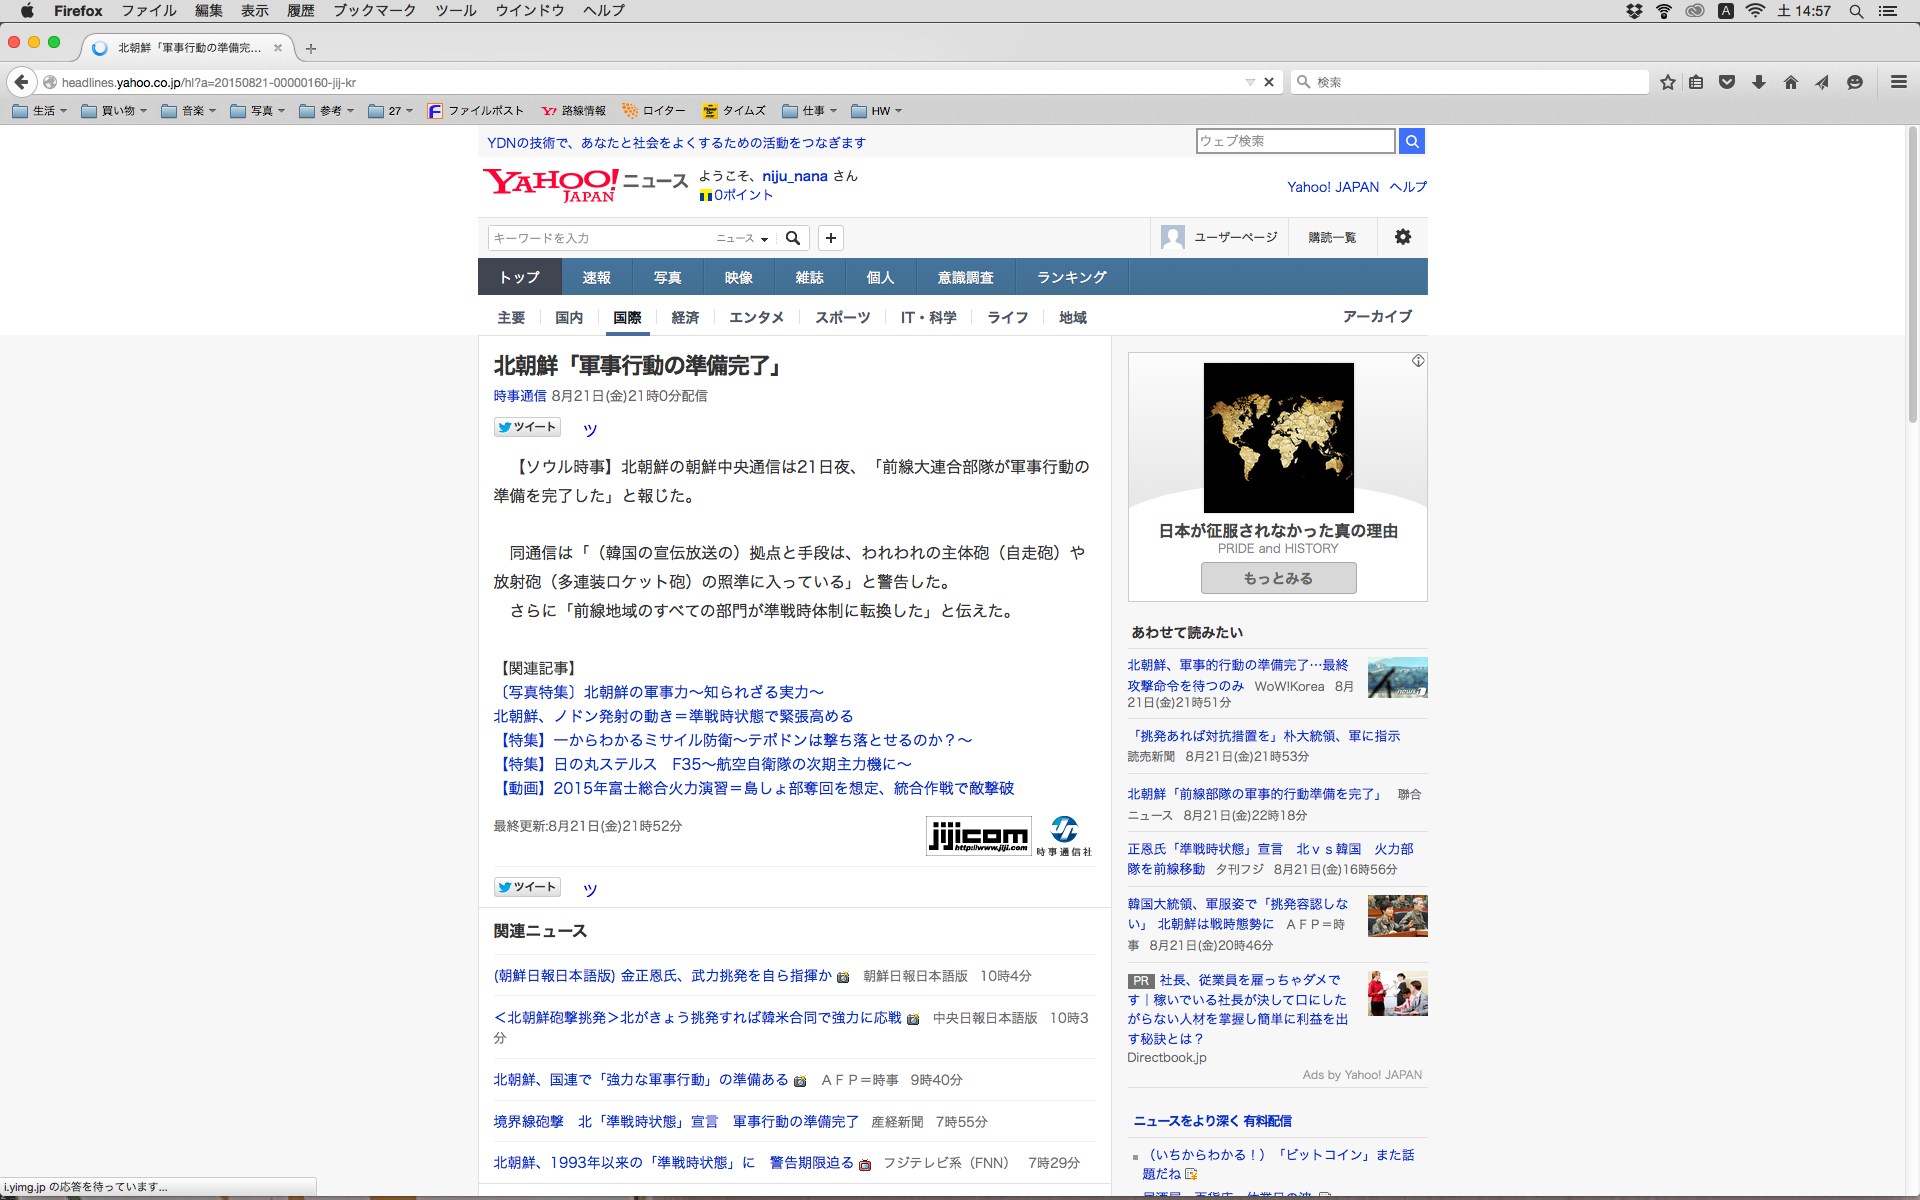
Task: Open the Firefox downloads arrow icon
Action: 1759,82
